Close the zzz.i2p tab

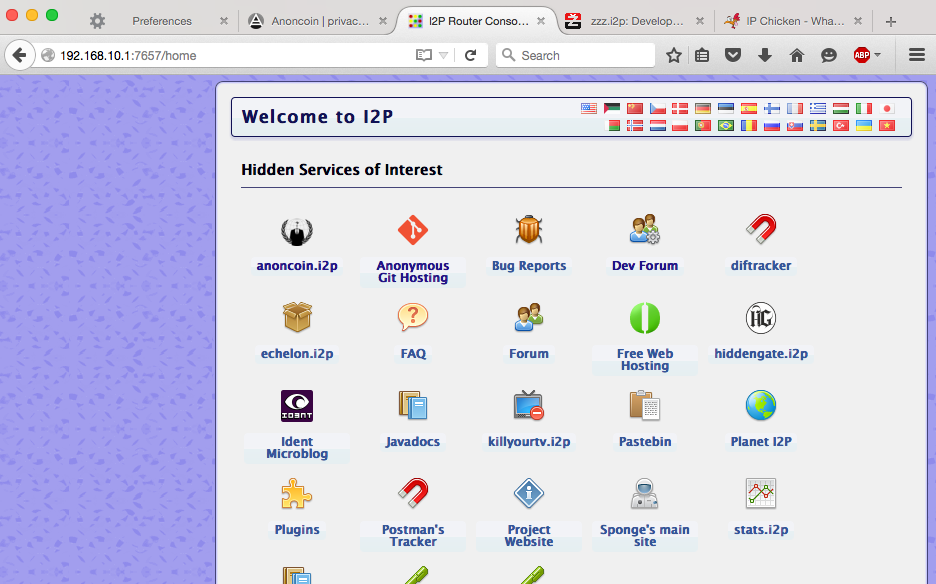click(700, 21)
